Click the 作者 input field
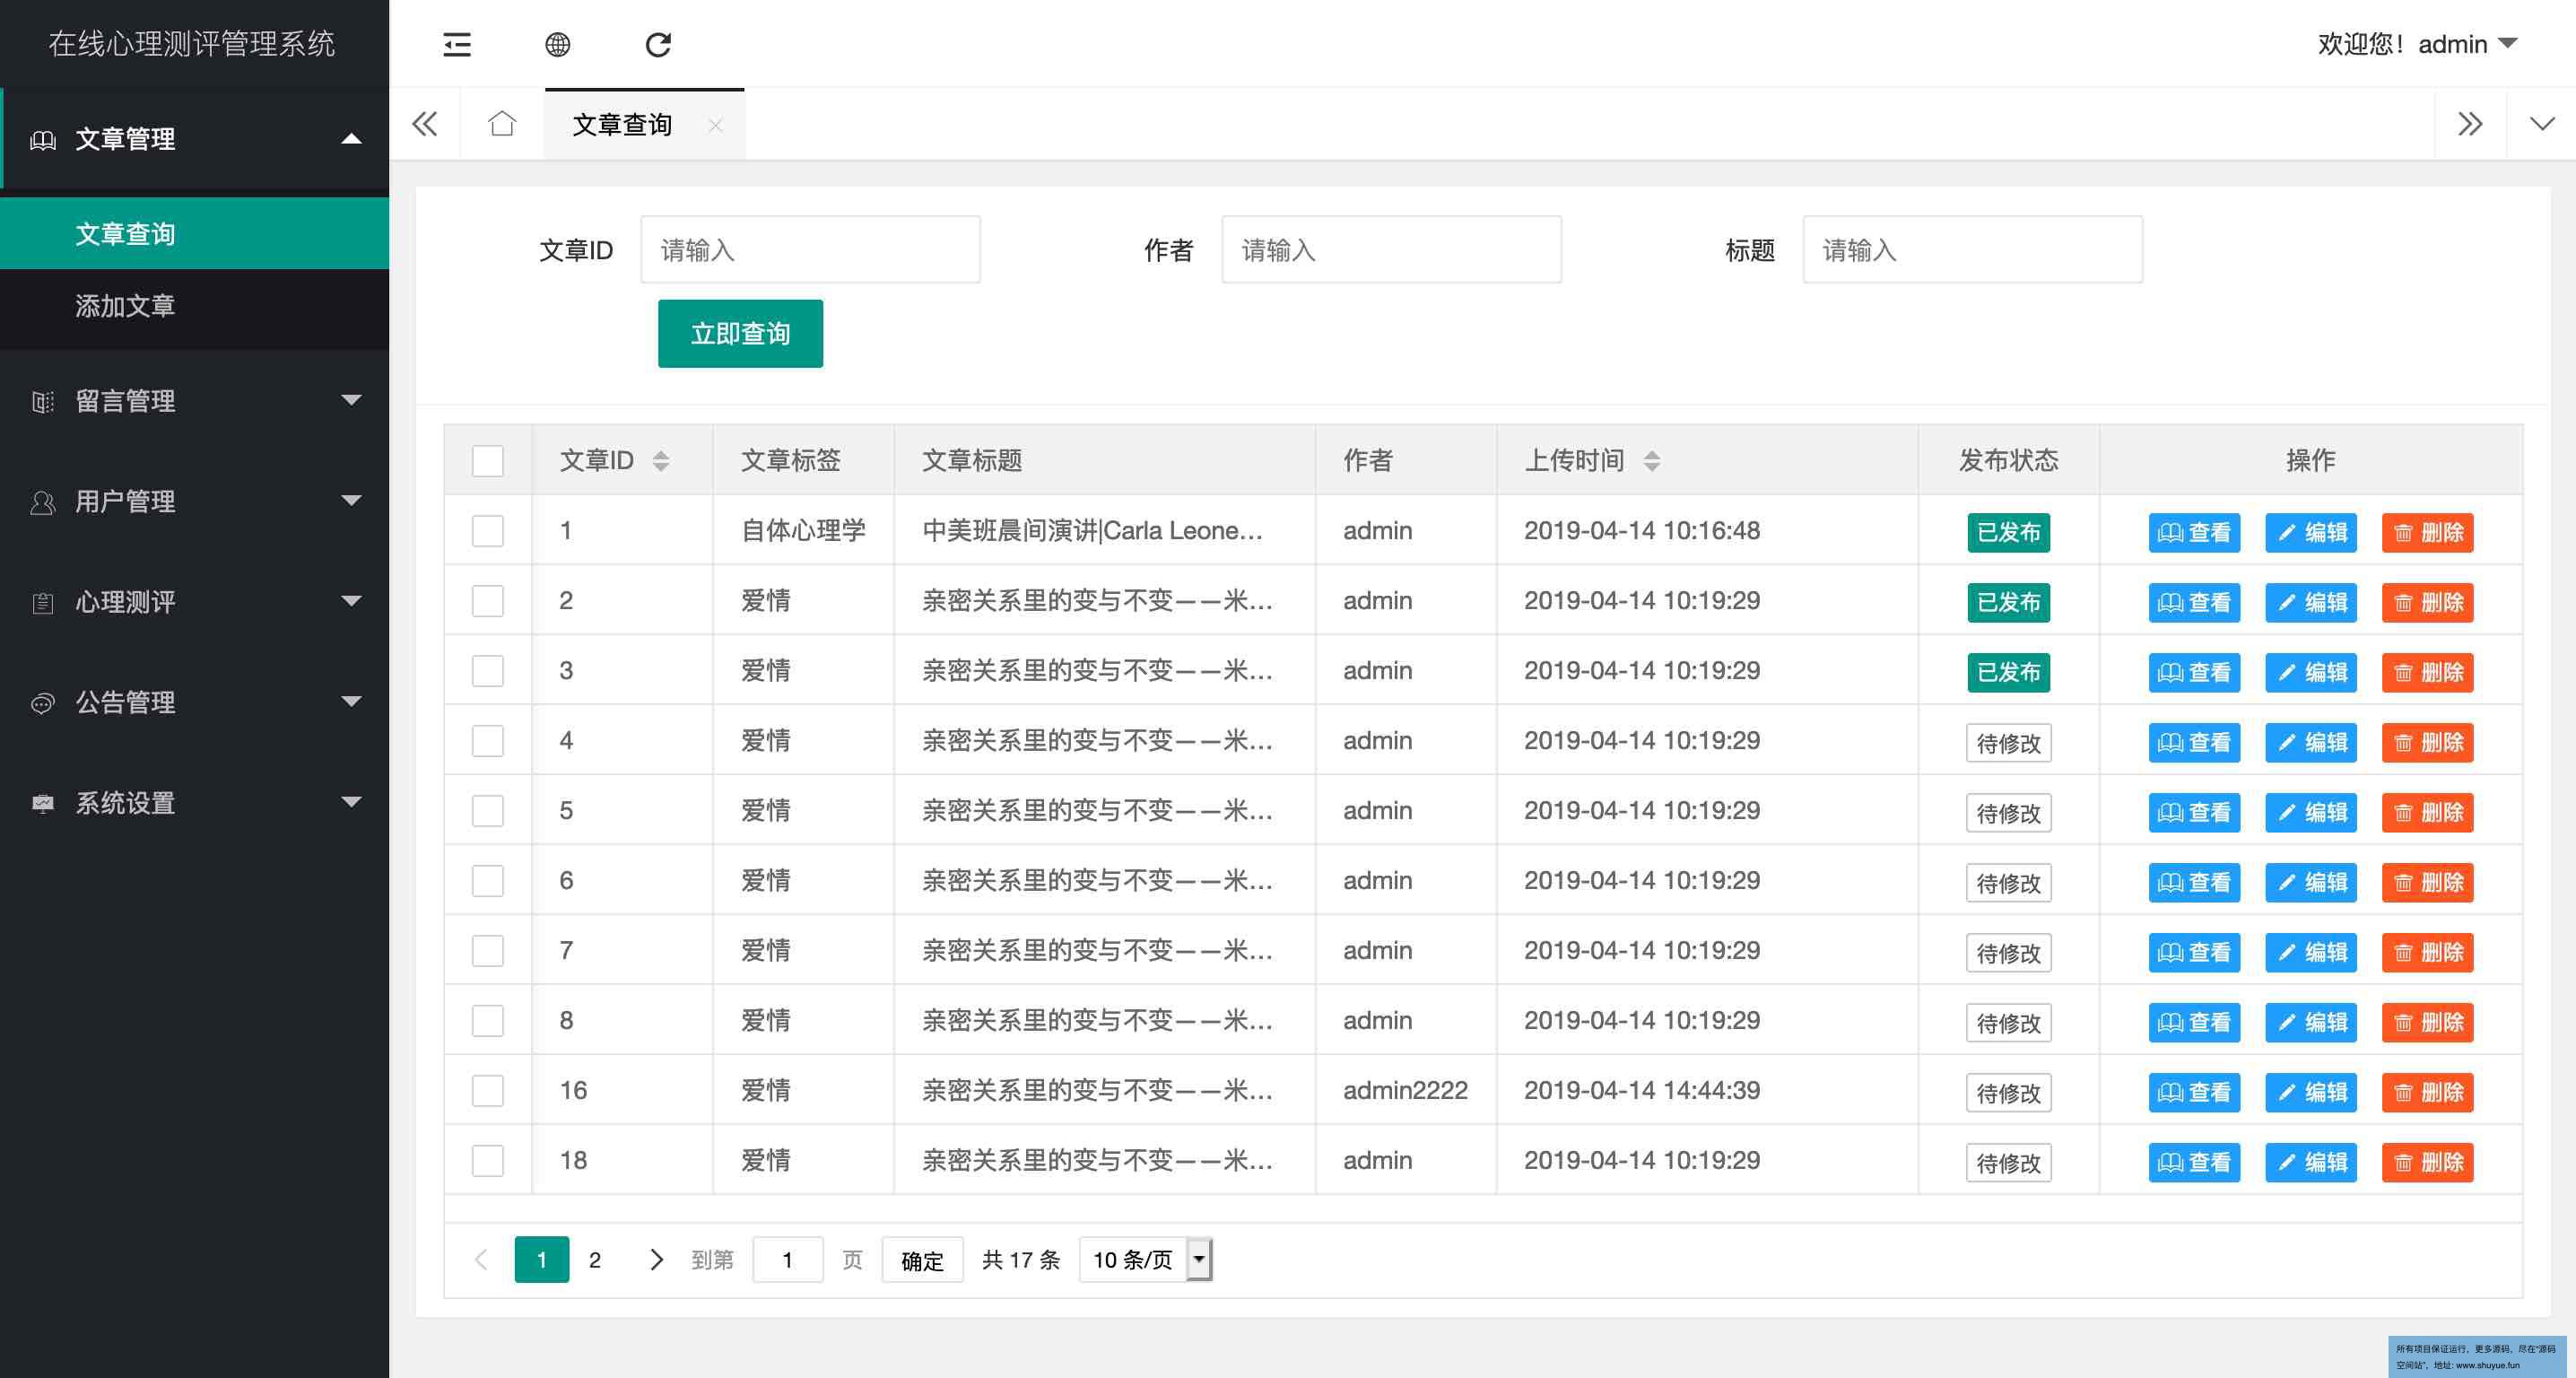The height and width of the screenshot is (1378, 2576). point(1391,250)
